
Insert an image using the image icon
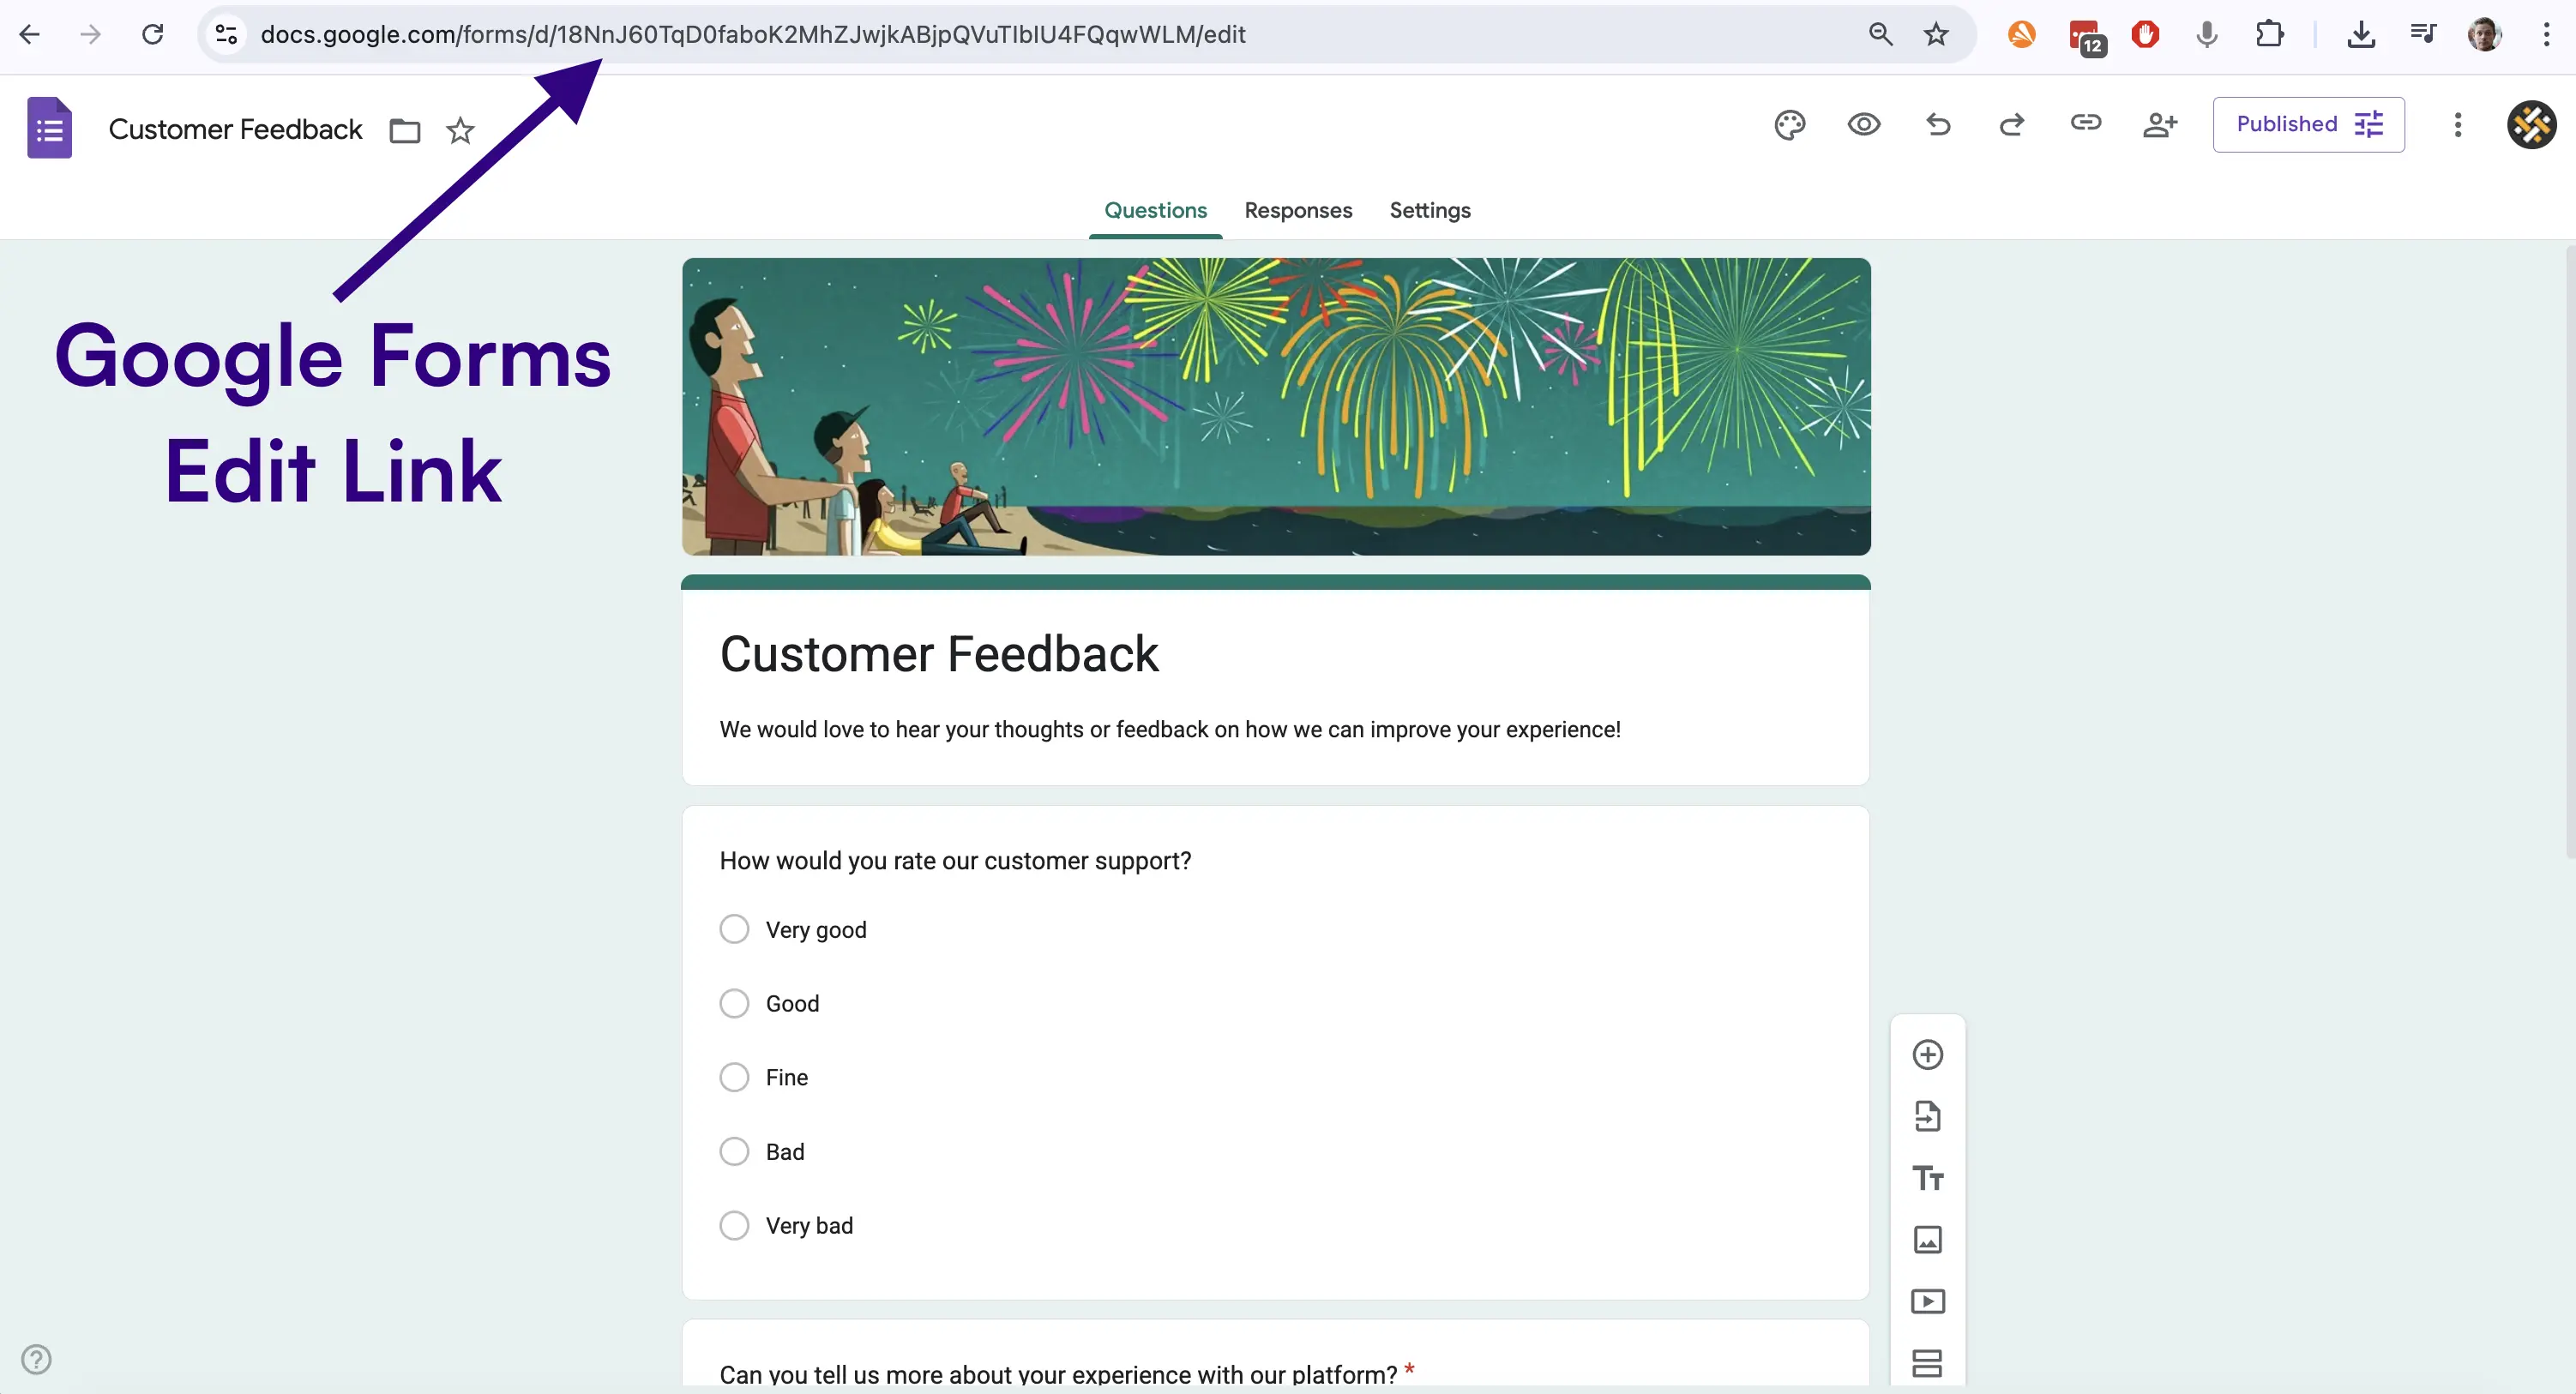click(1927, 1240)
